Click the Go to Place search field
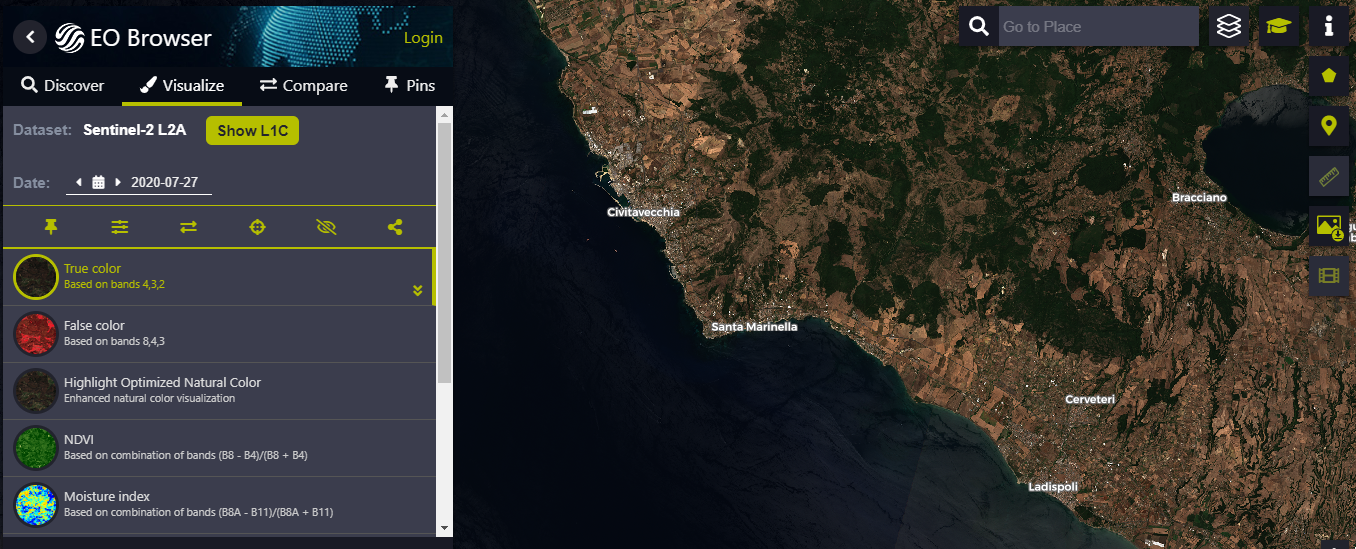This screenshot has height=549, width=1356. pyautogui.click(x=1098, y=26)
